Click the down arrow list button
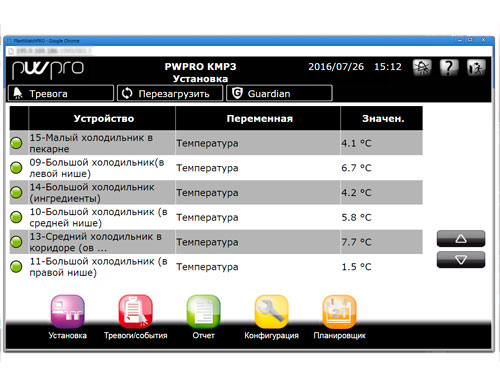The width and height of the screenshot is (500, 385). pos(461,260)
